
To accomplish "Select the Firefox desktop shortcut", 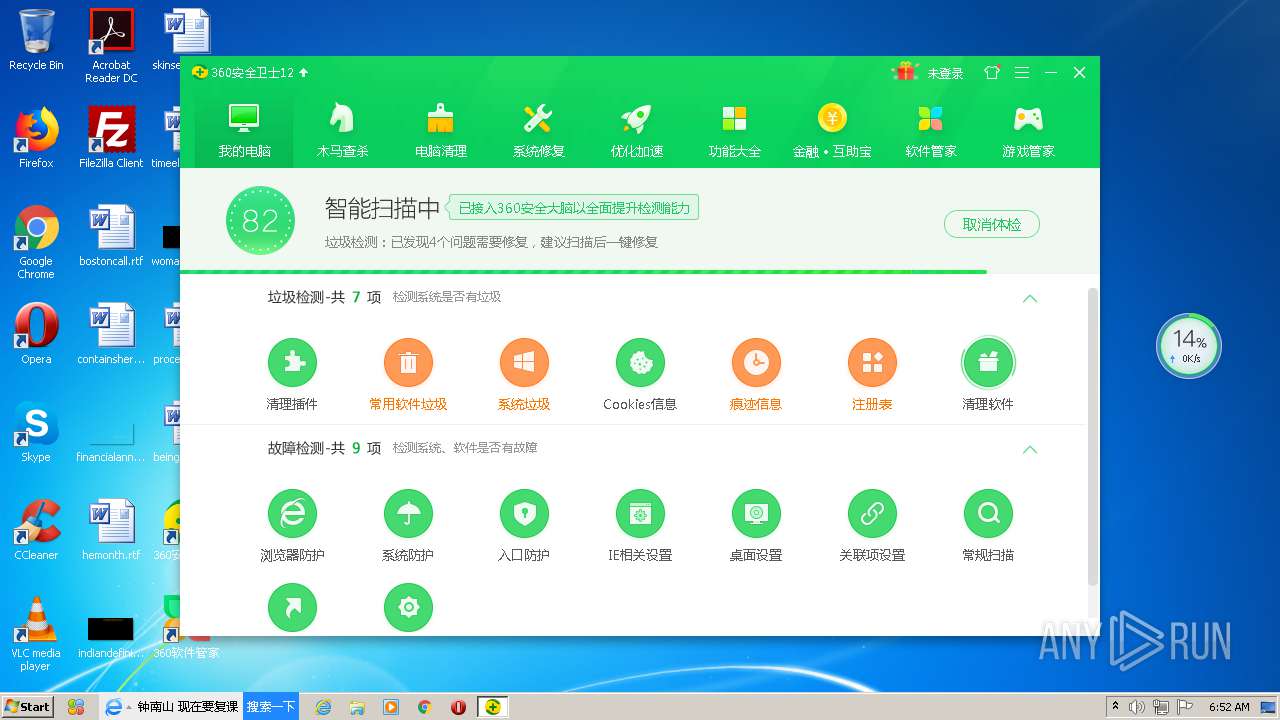I will (x=36, y=138).
